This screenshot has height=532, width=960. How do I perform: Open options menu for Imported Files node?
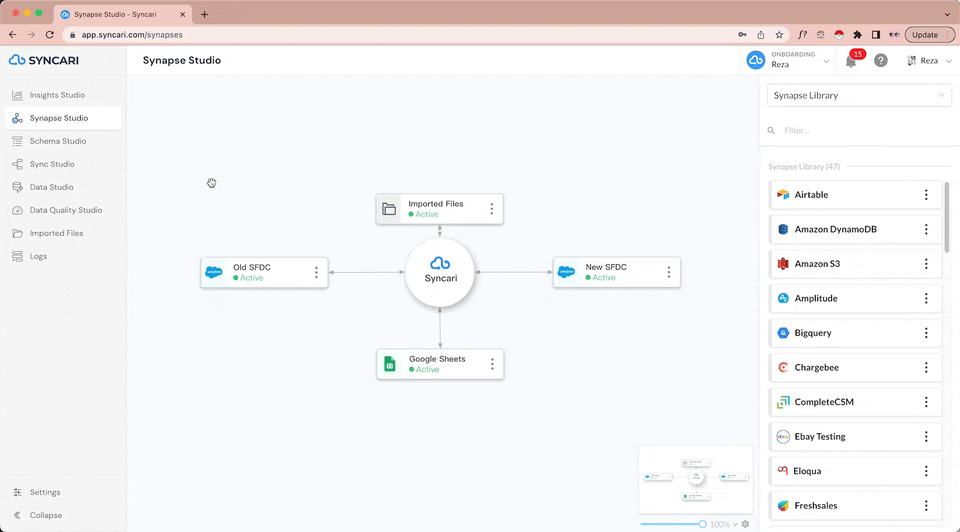click(492, 209)
